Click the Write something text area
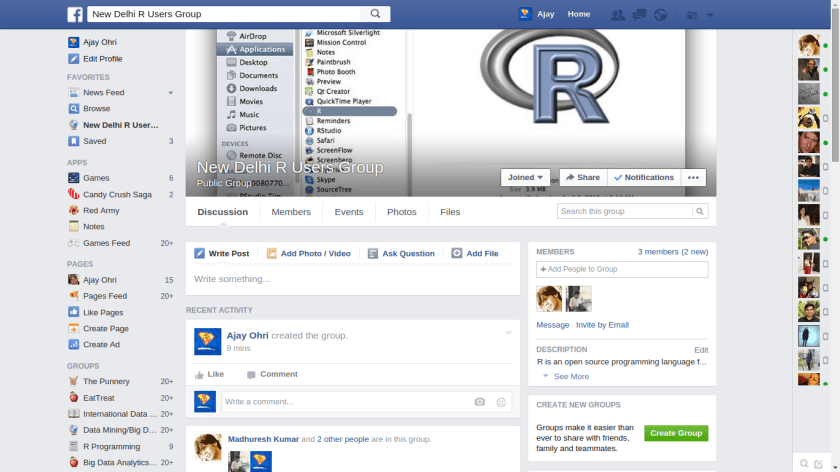 pos(353,279)
